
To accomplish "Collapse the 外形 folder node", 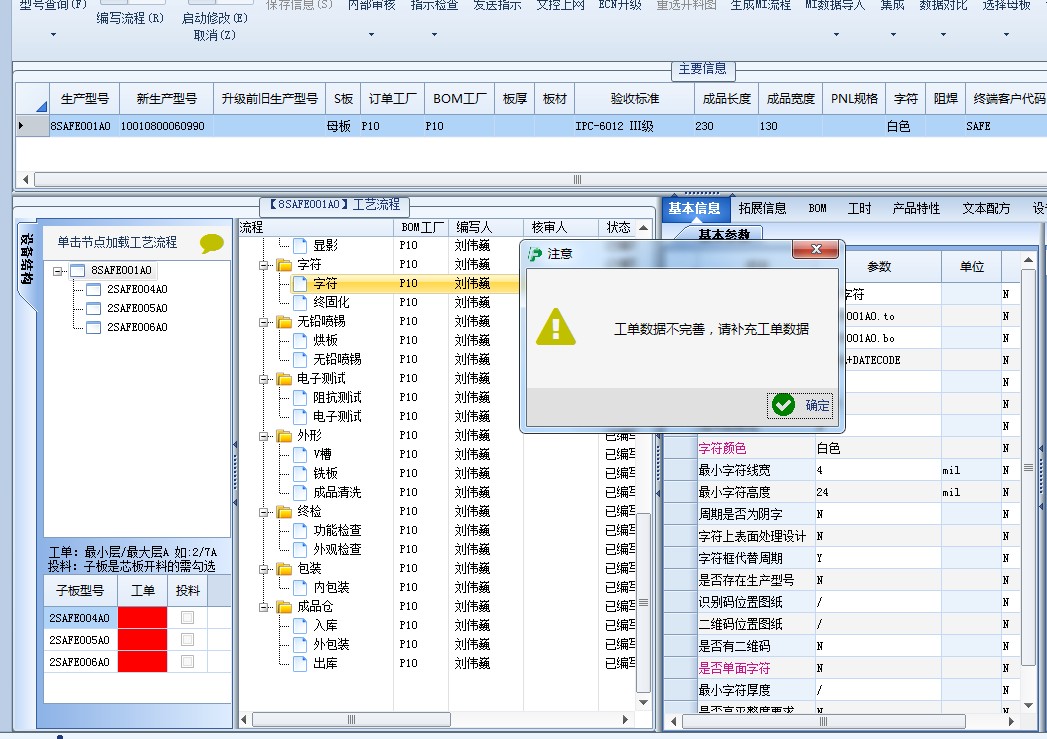I will (264, 436).
